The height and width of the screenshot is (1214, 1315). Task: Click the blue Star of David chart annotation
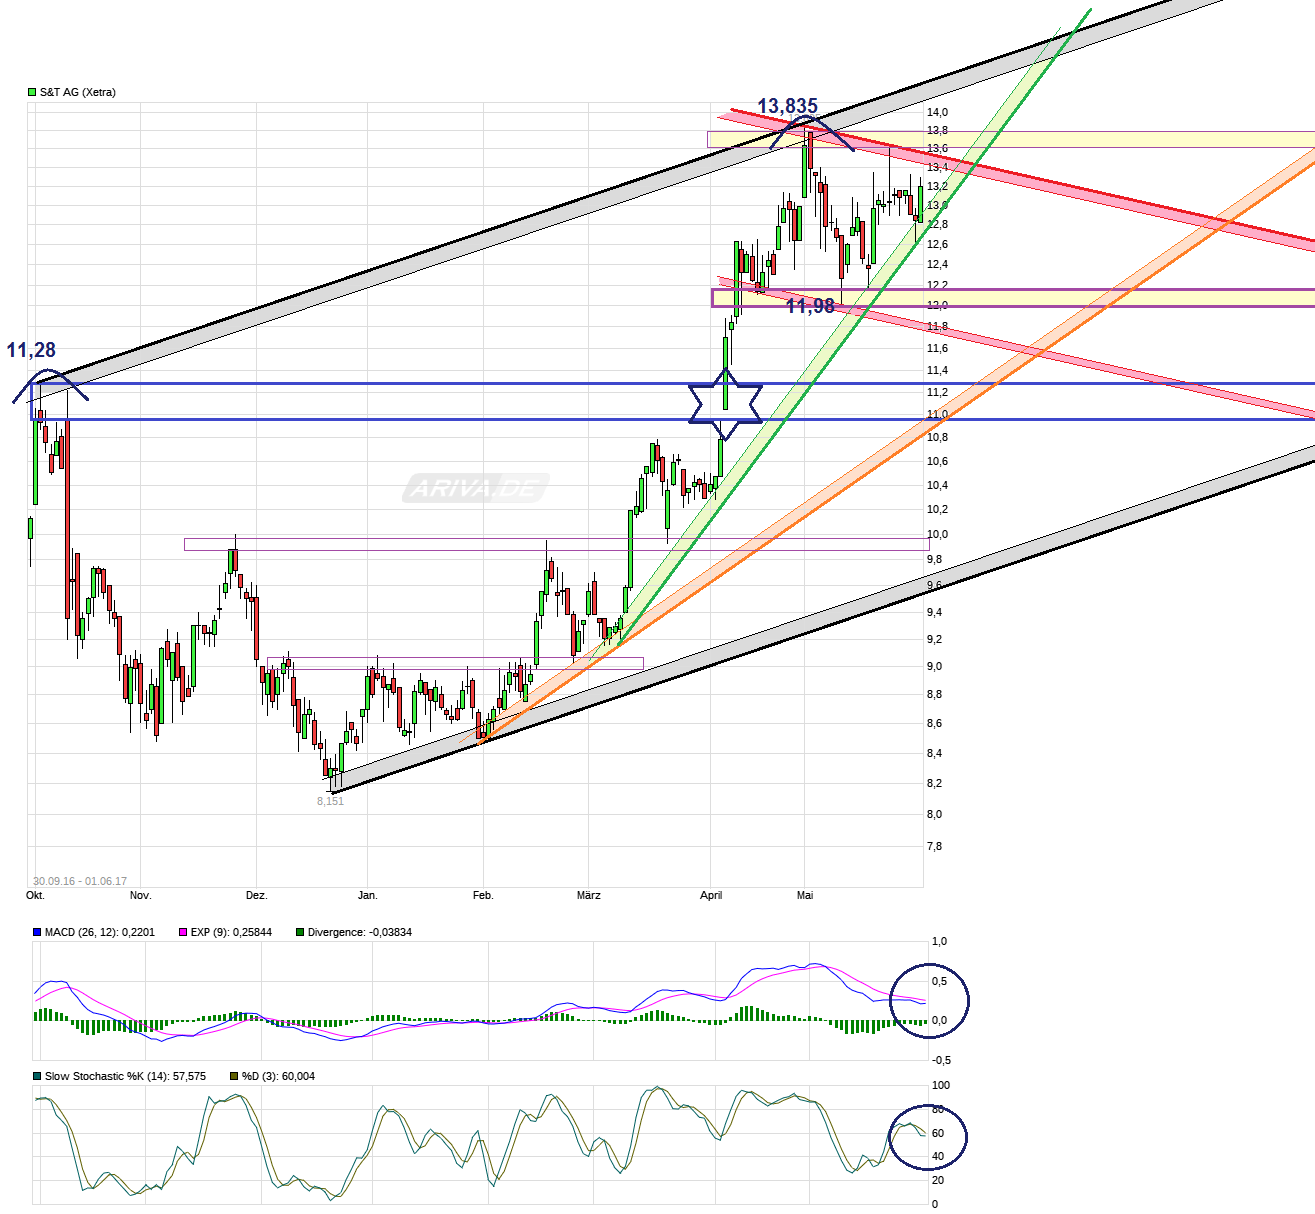click(x=723, y=403)
